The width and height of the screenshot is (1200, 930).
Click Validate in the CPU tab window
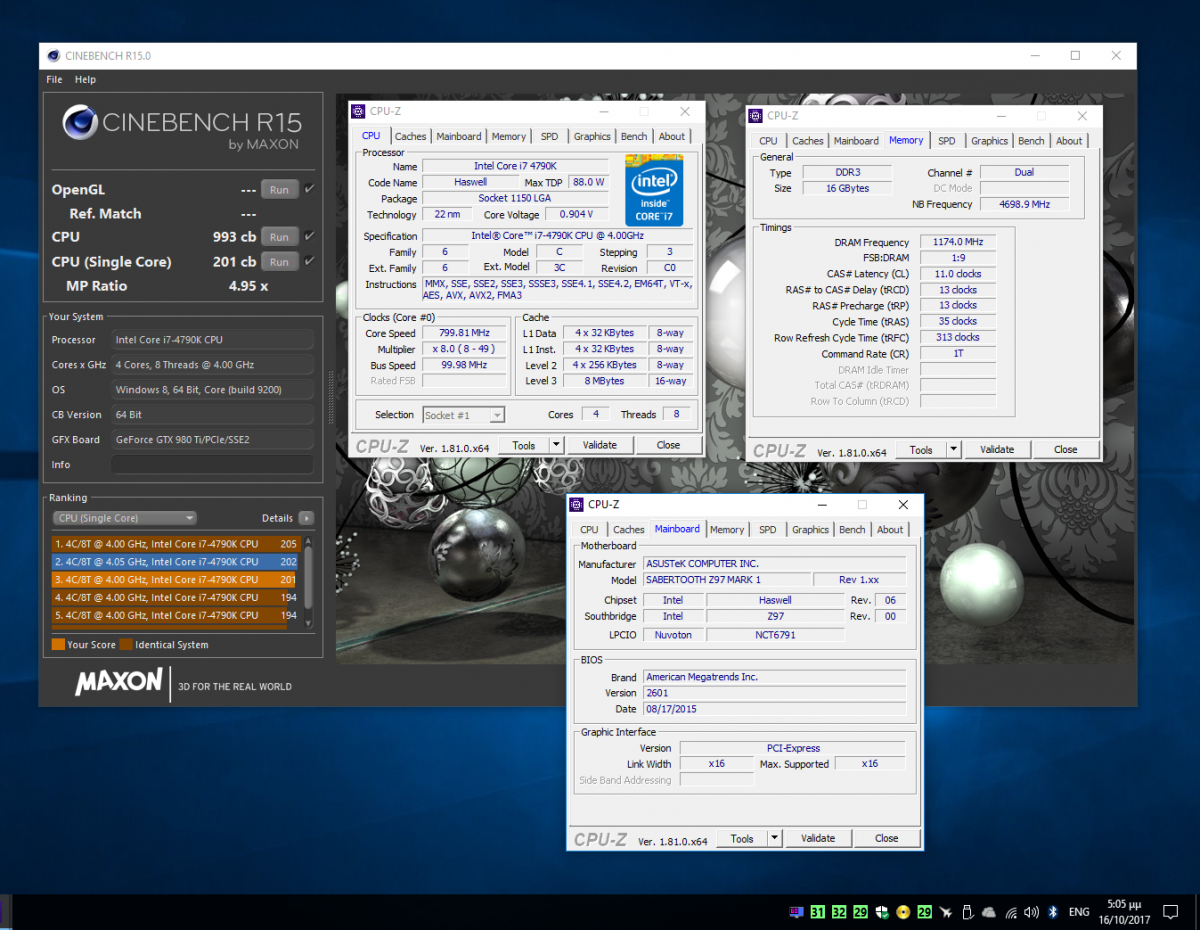point(600,445)
